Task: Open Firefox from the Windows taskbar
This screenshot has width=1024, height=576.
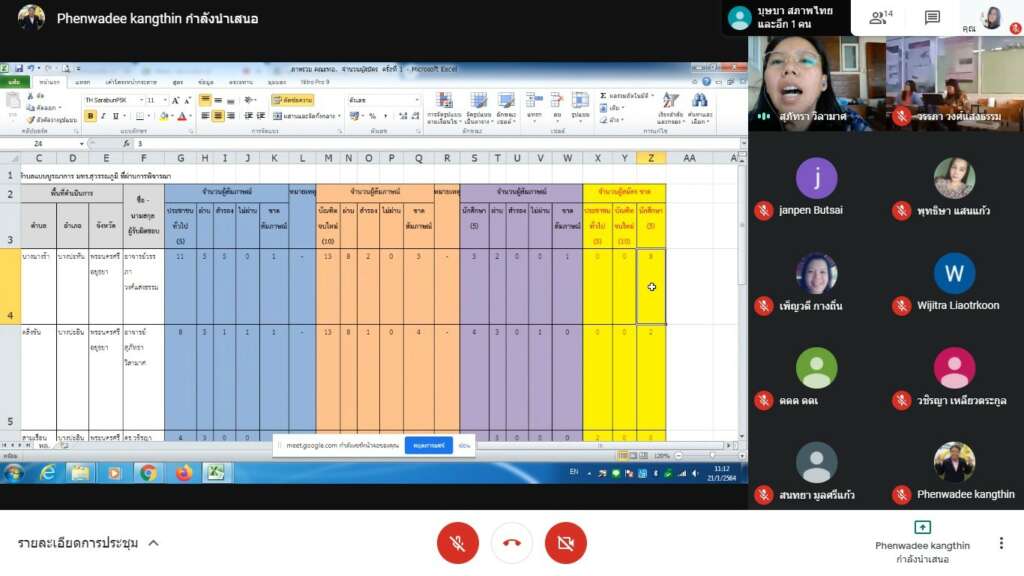Action: pyautogui.click(x=184, y=472)
